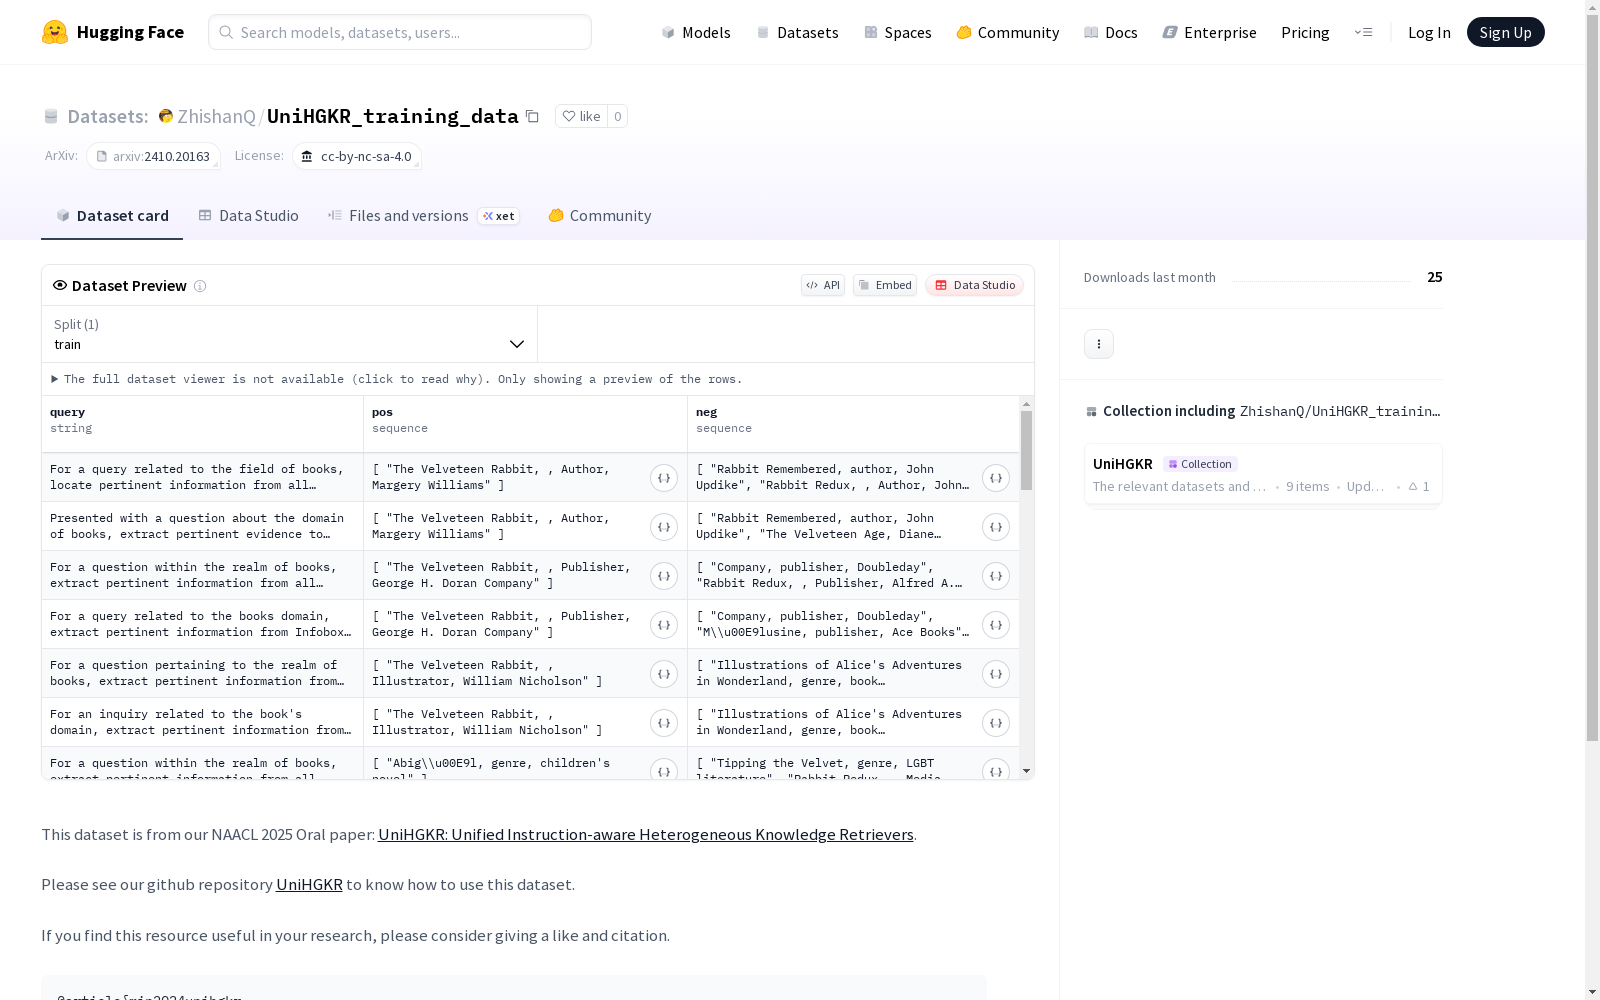Click the table scroll down arrow
The image size is (1600, 1000).
(1026, 771)
